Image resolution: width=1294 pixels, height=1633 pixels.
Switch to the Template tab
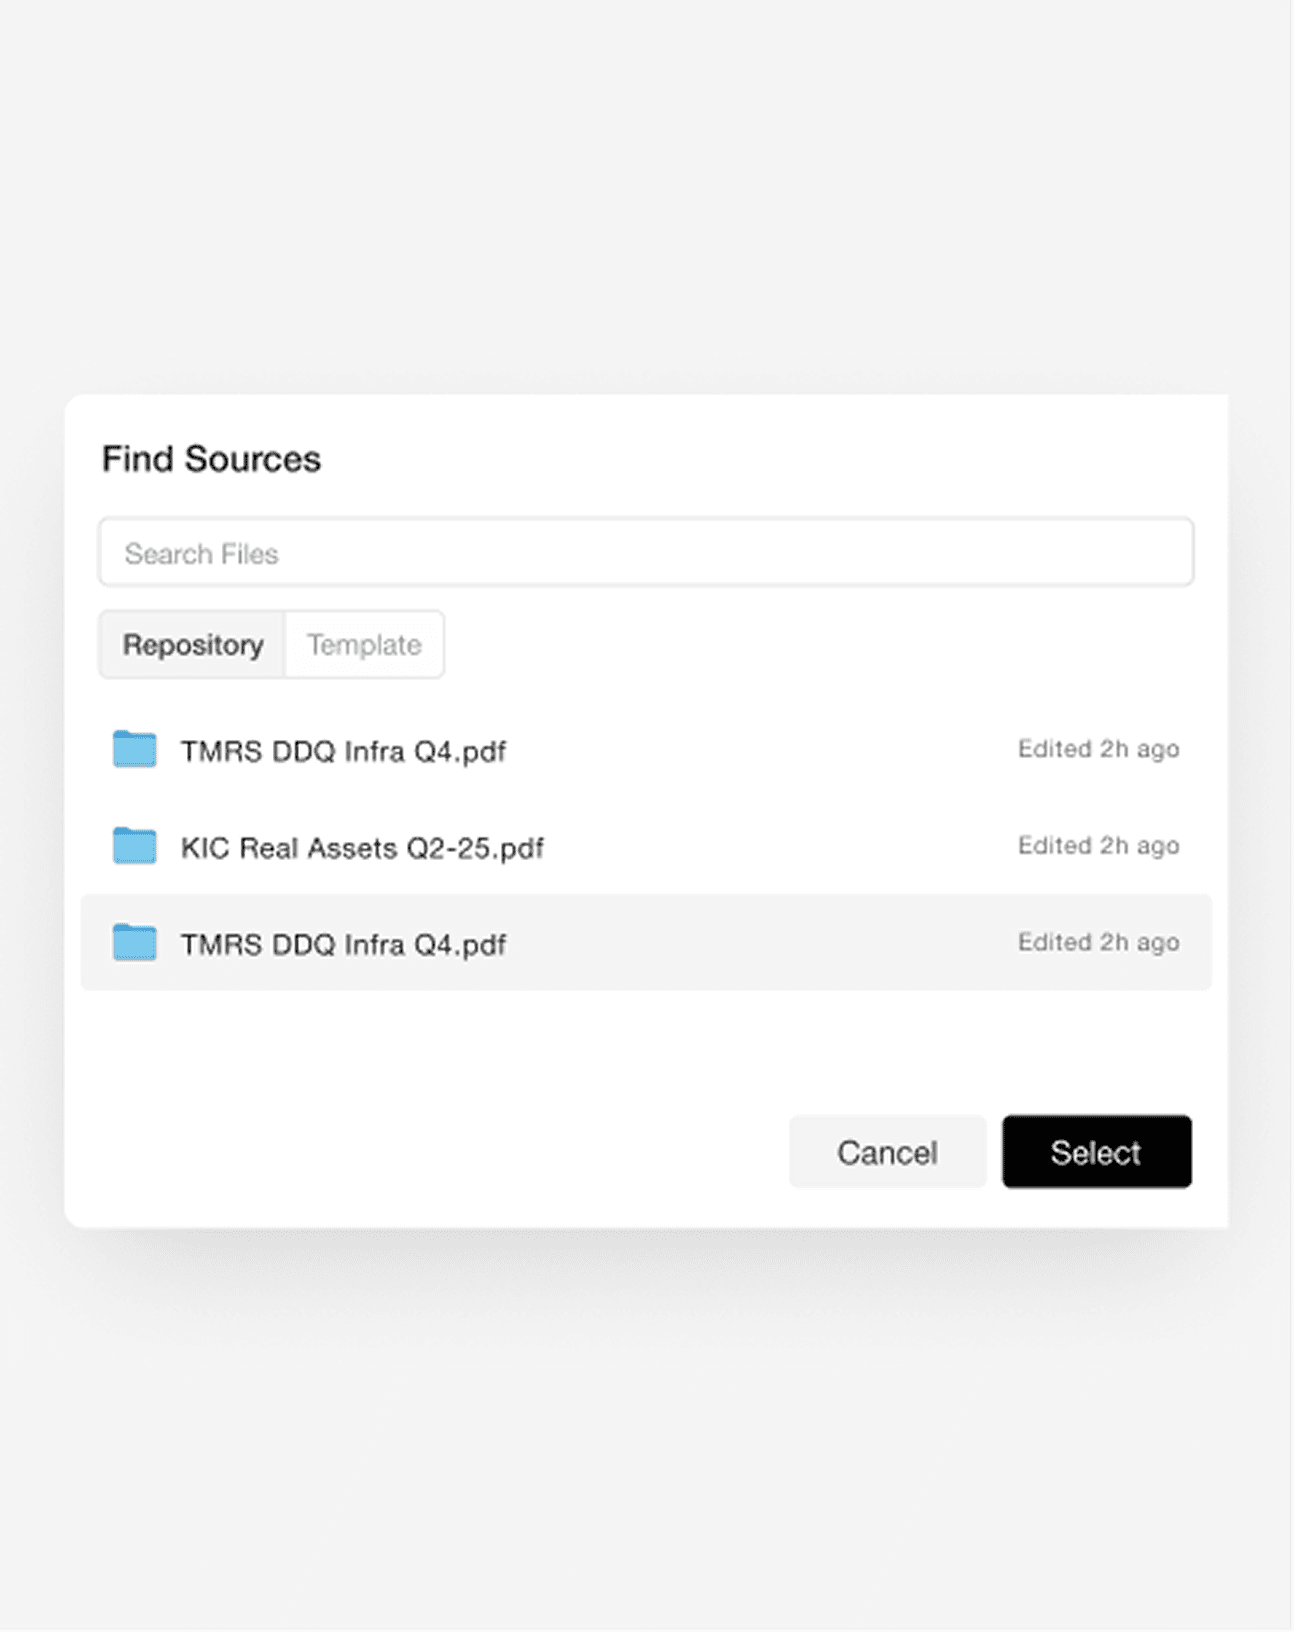[364, 645]
